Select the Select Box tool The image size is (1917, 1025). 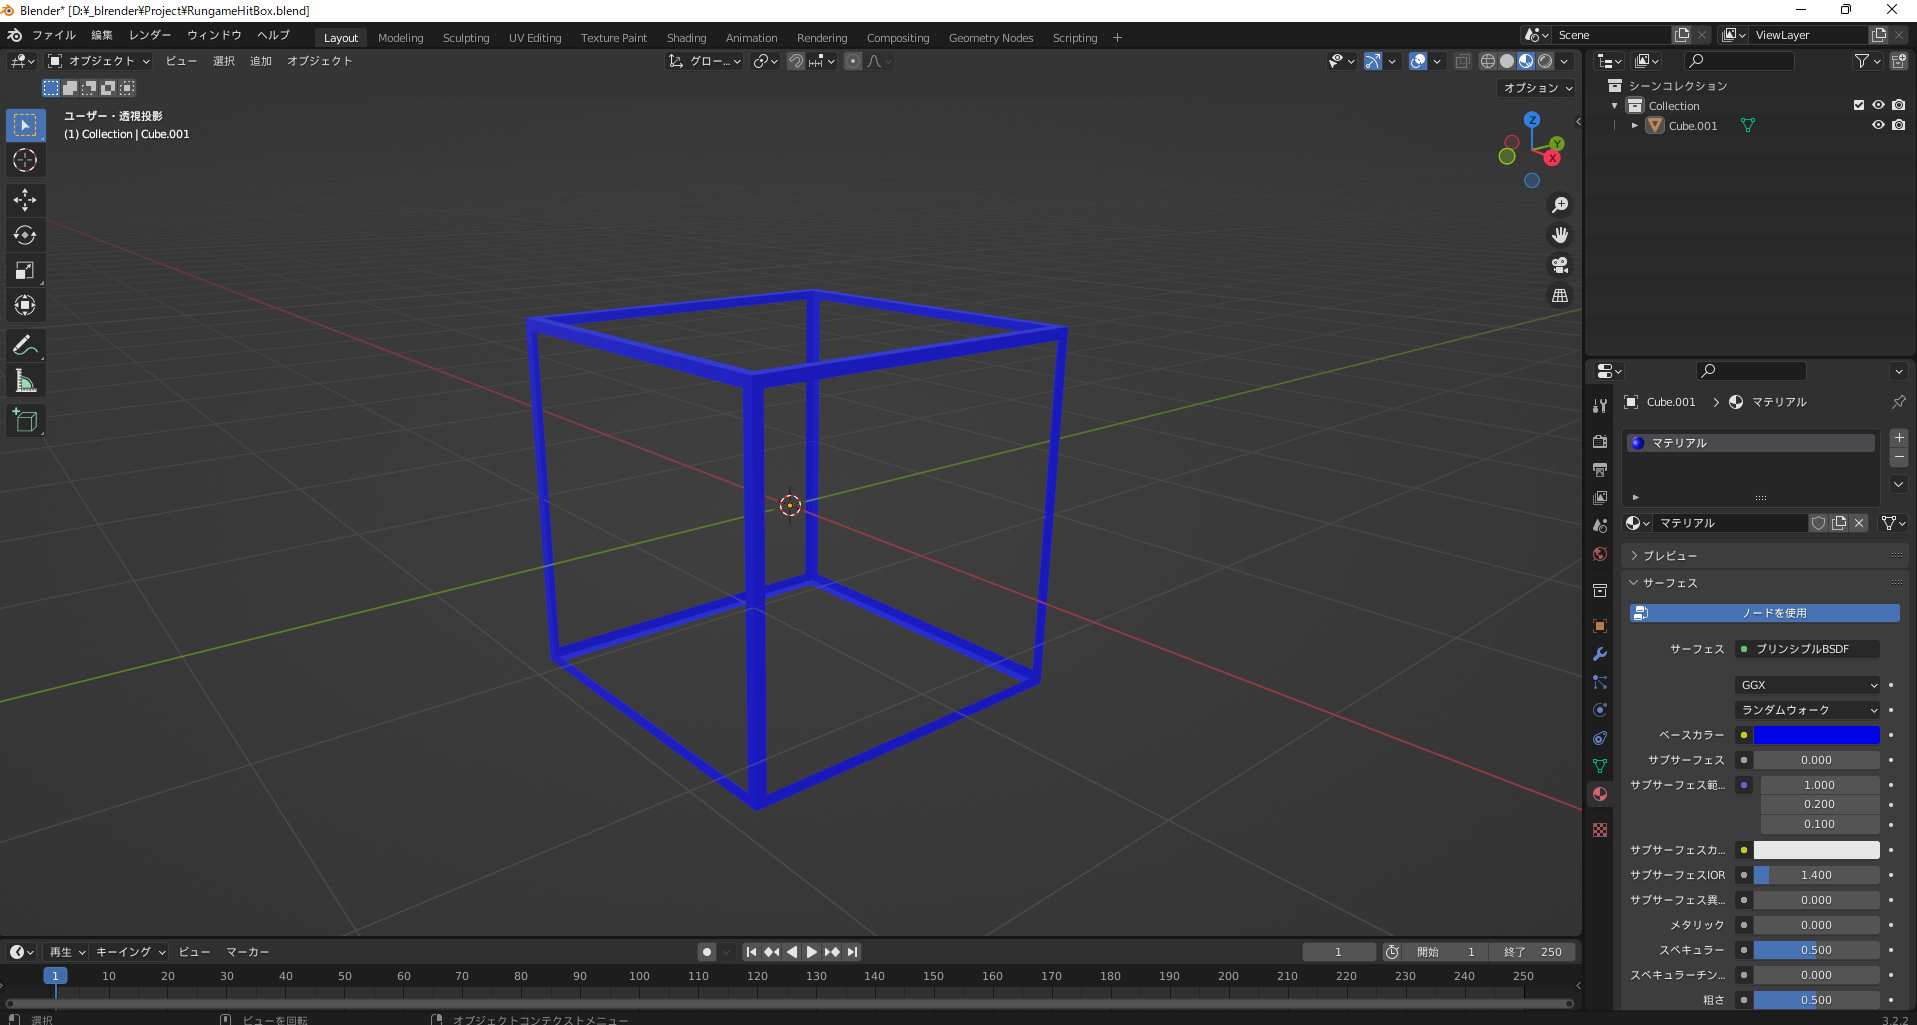(x=25, y=125)
